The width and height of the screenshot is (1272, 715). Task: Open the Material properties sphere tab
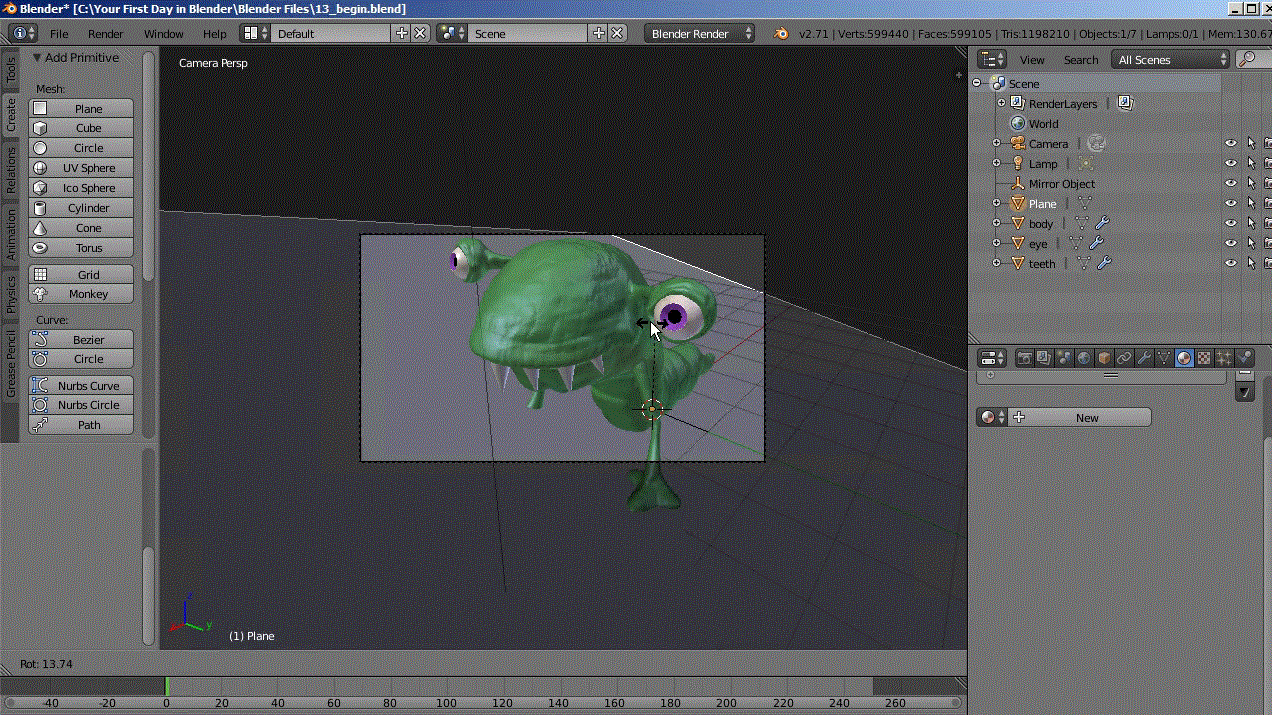pos(1184,358)
